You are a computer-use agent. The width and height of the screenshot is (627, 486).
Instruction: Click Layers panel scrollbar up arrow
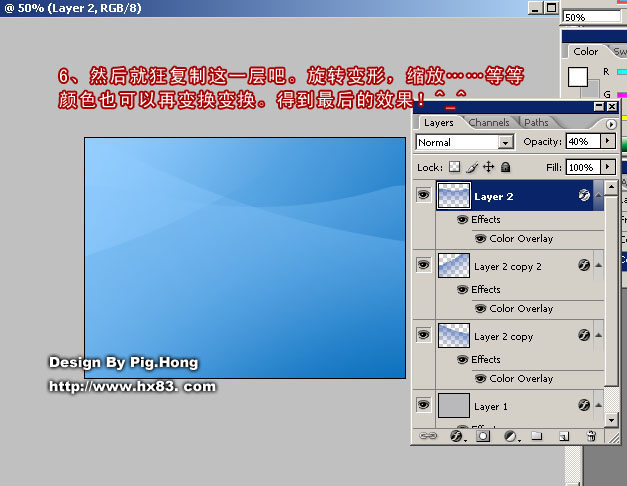point(611,187)
